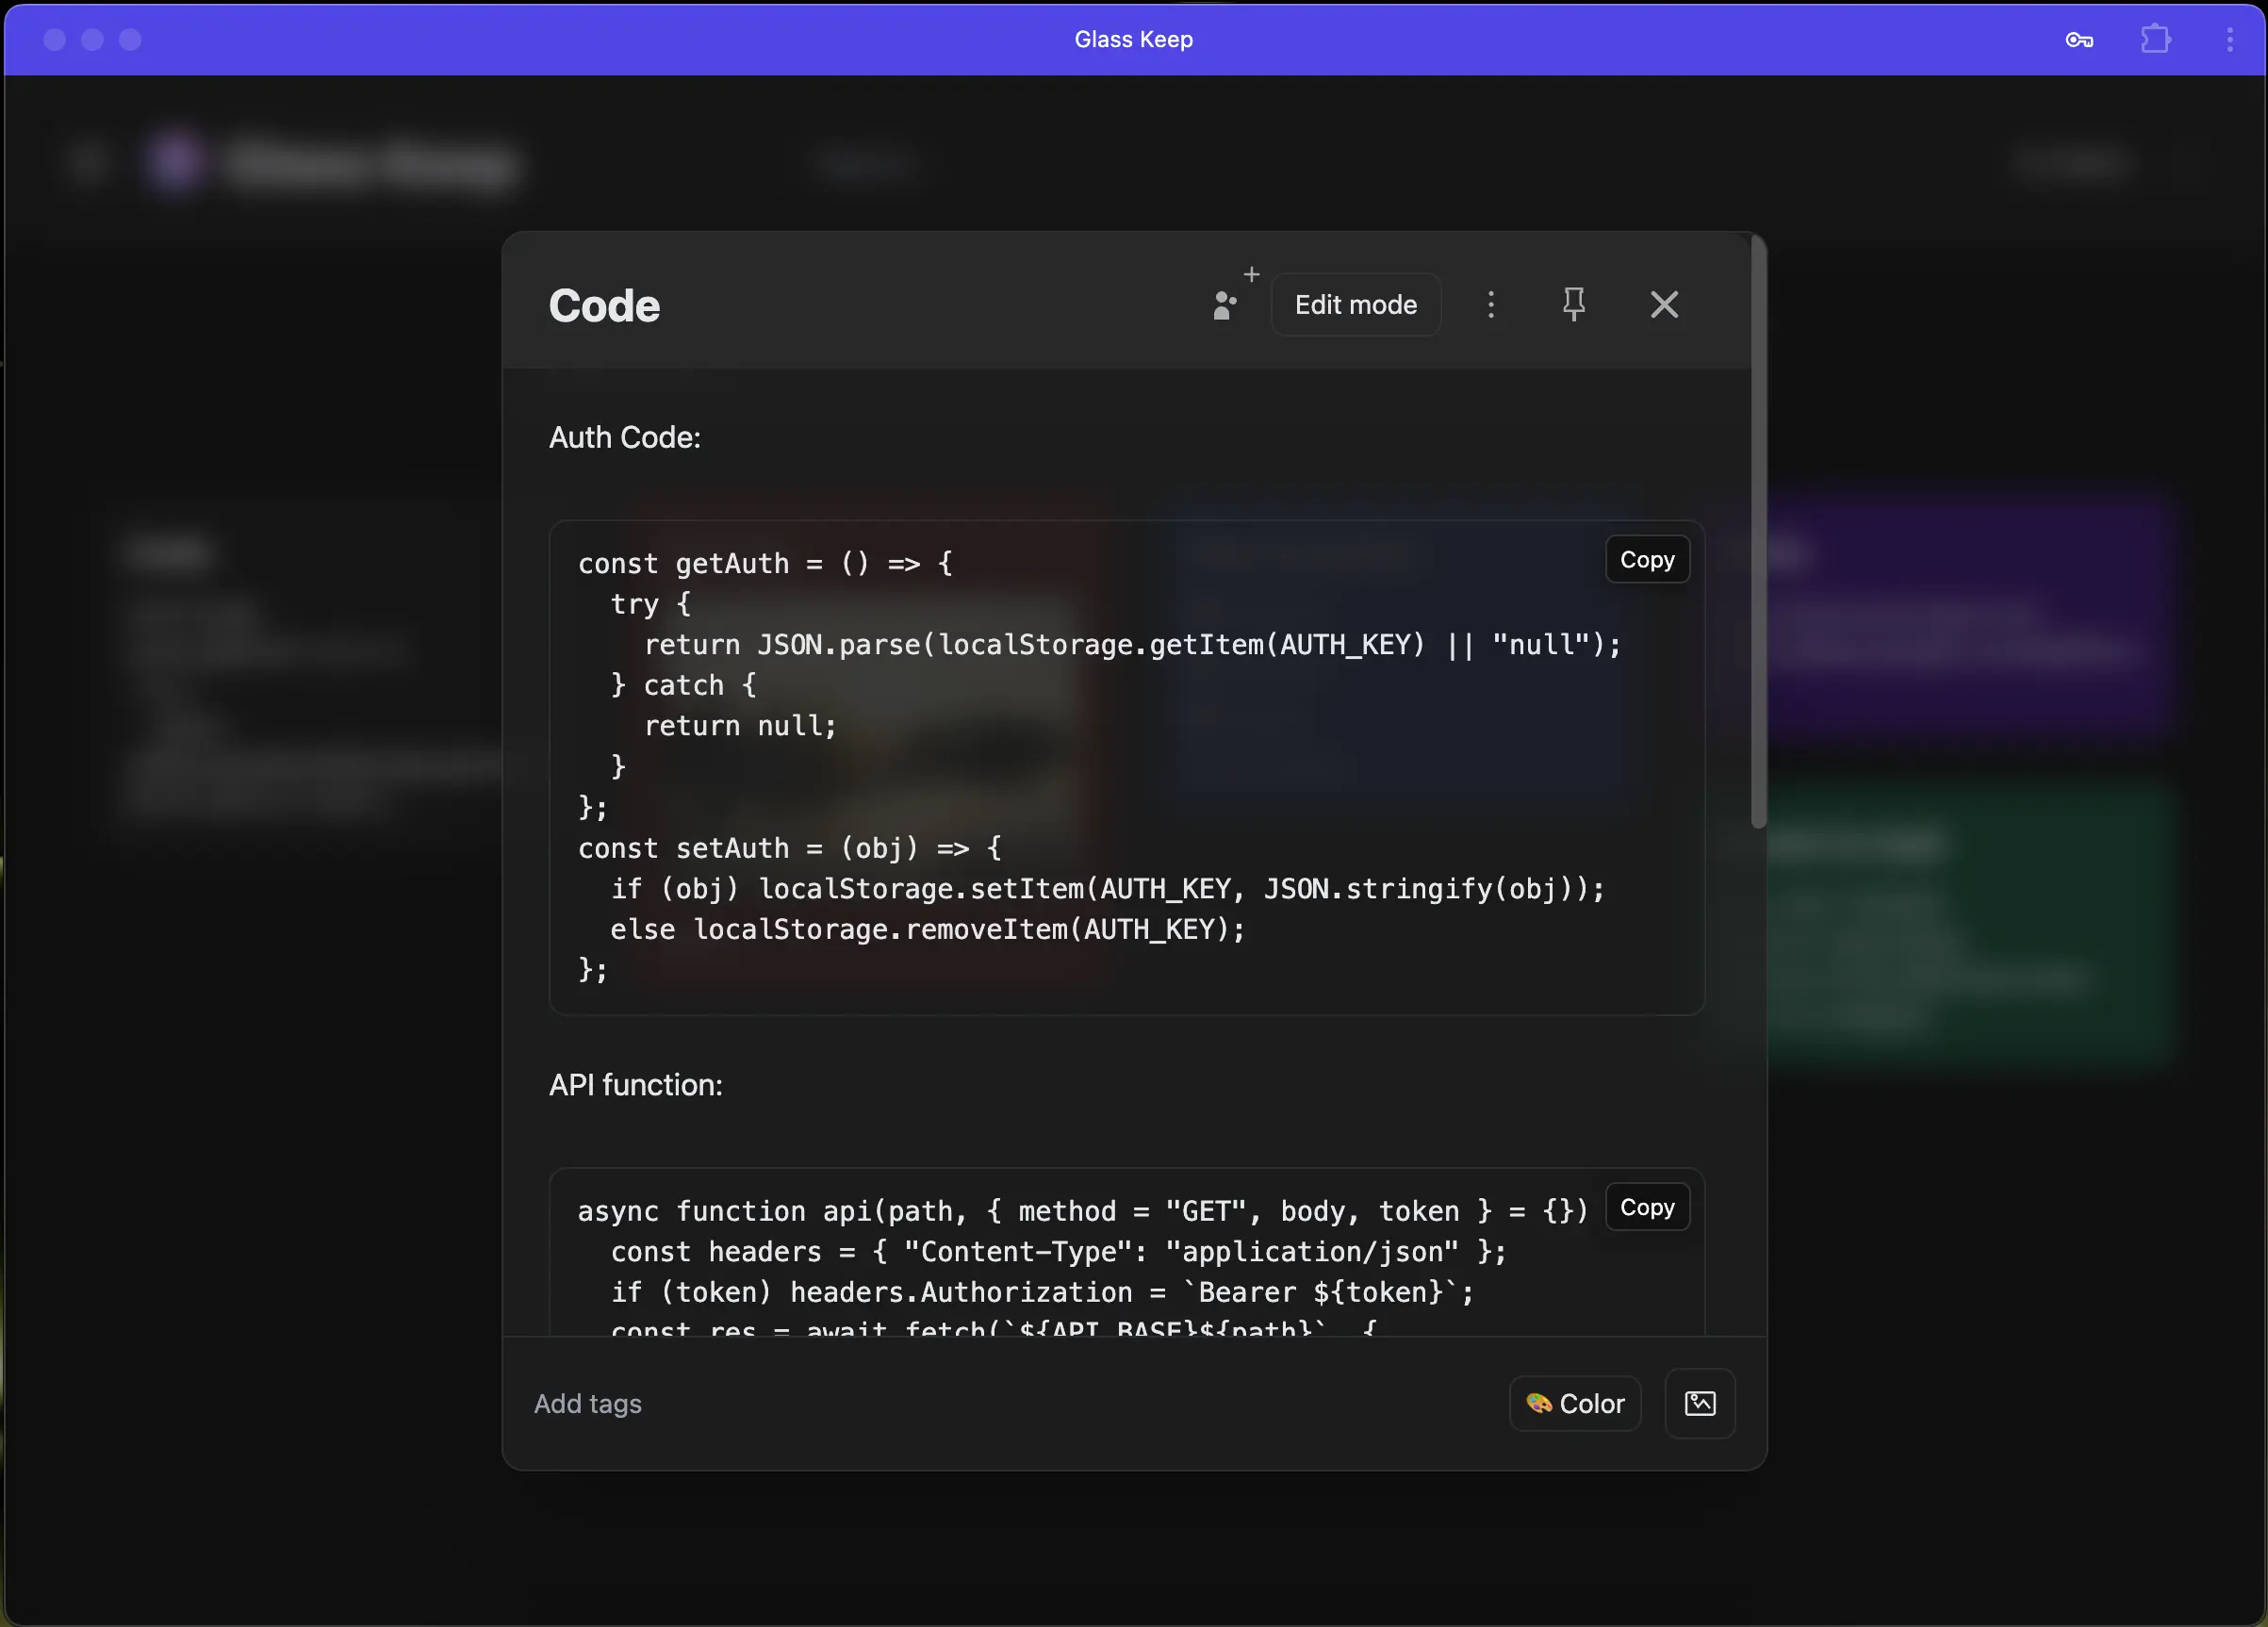Copy the API function snippet
The image size is (2268, 1627).
(1646, 1207)
